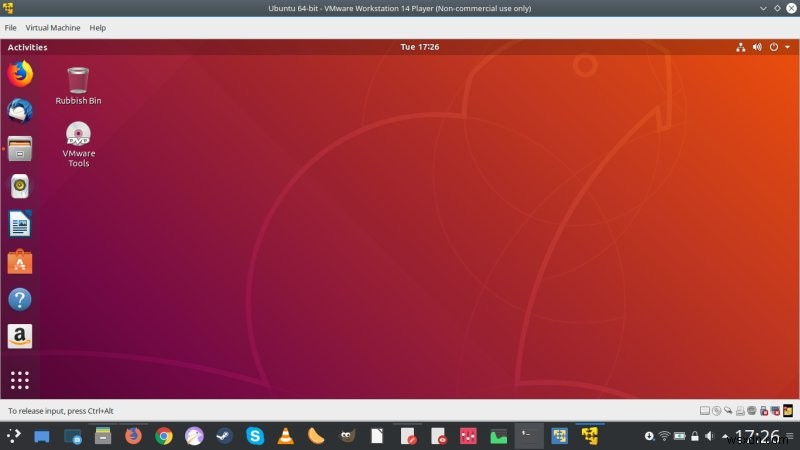Open the terminal icon in KDE taskbar
This screenshot has height=450, width=800.
click(528, 436)
